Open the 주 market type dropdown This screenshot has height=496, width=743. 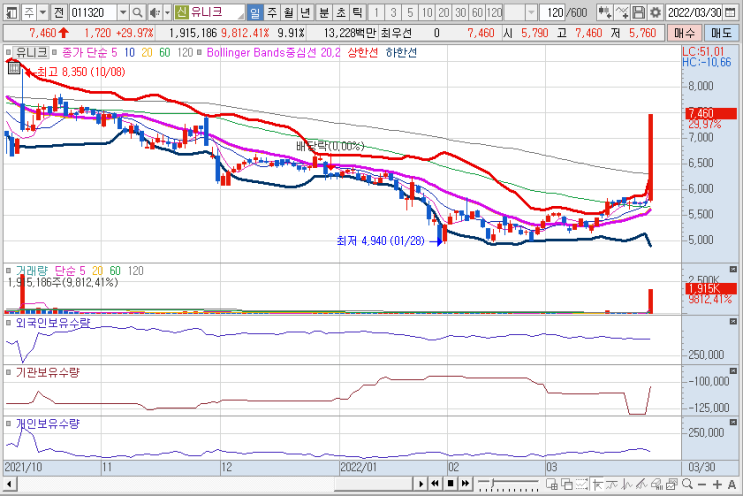tap(35, 12)
